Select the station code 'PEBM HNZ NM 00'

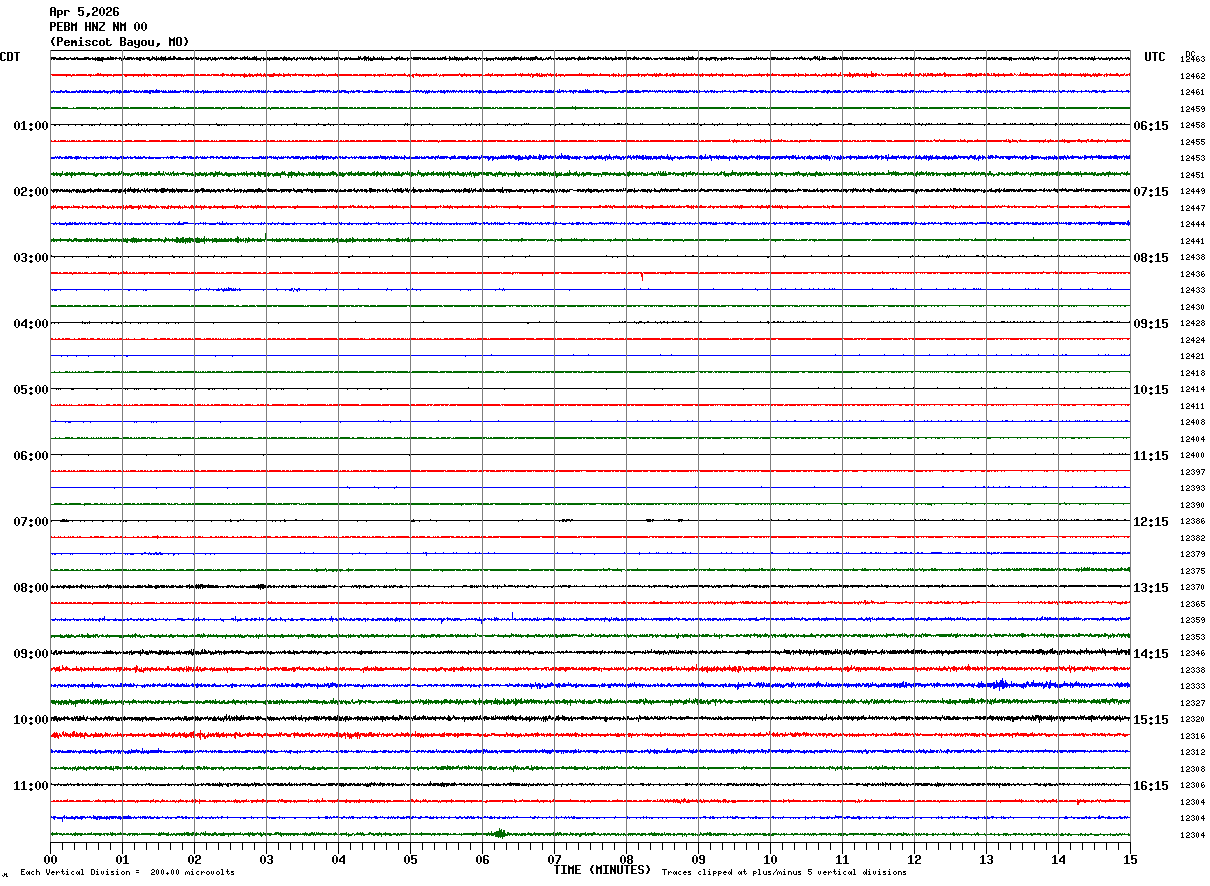pos(98,27)
